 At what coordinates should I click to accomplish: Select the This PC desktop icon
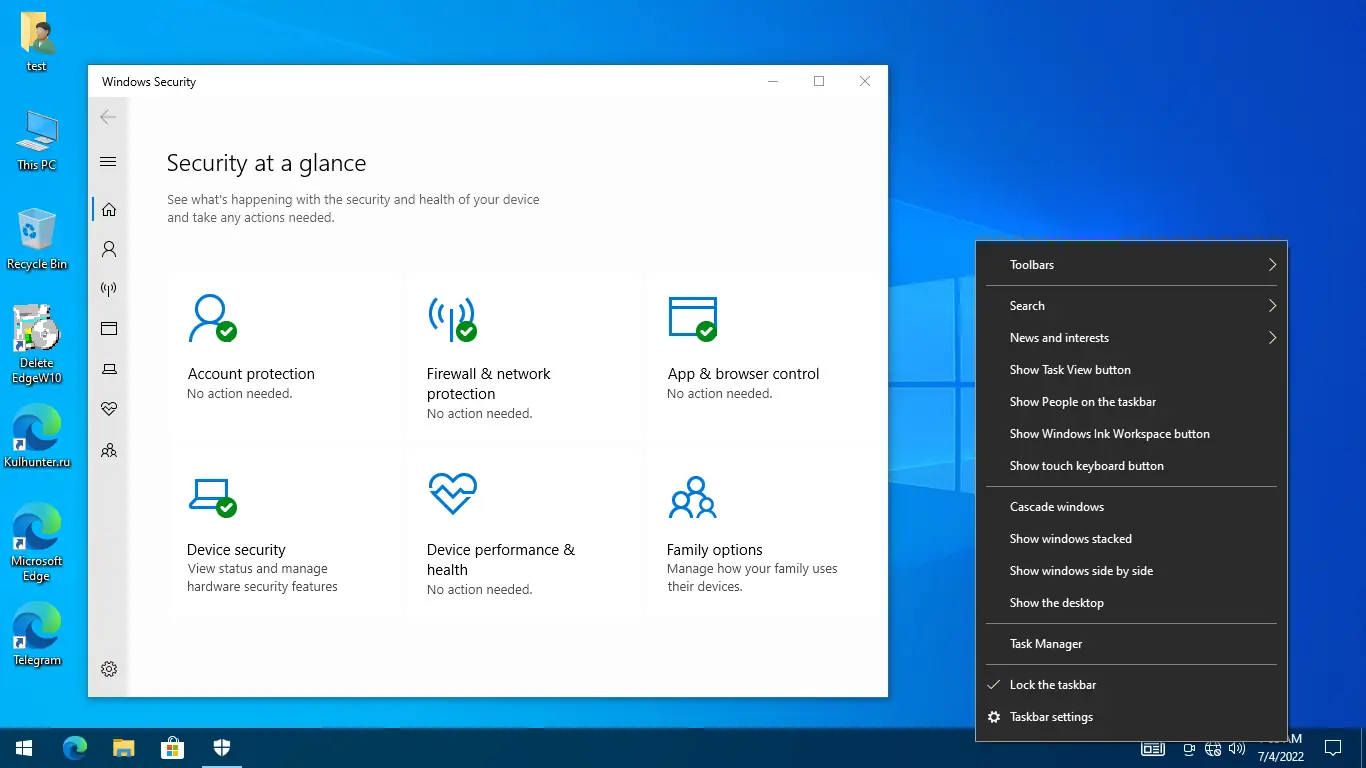[x=37, y=141]
